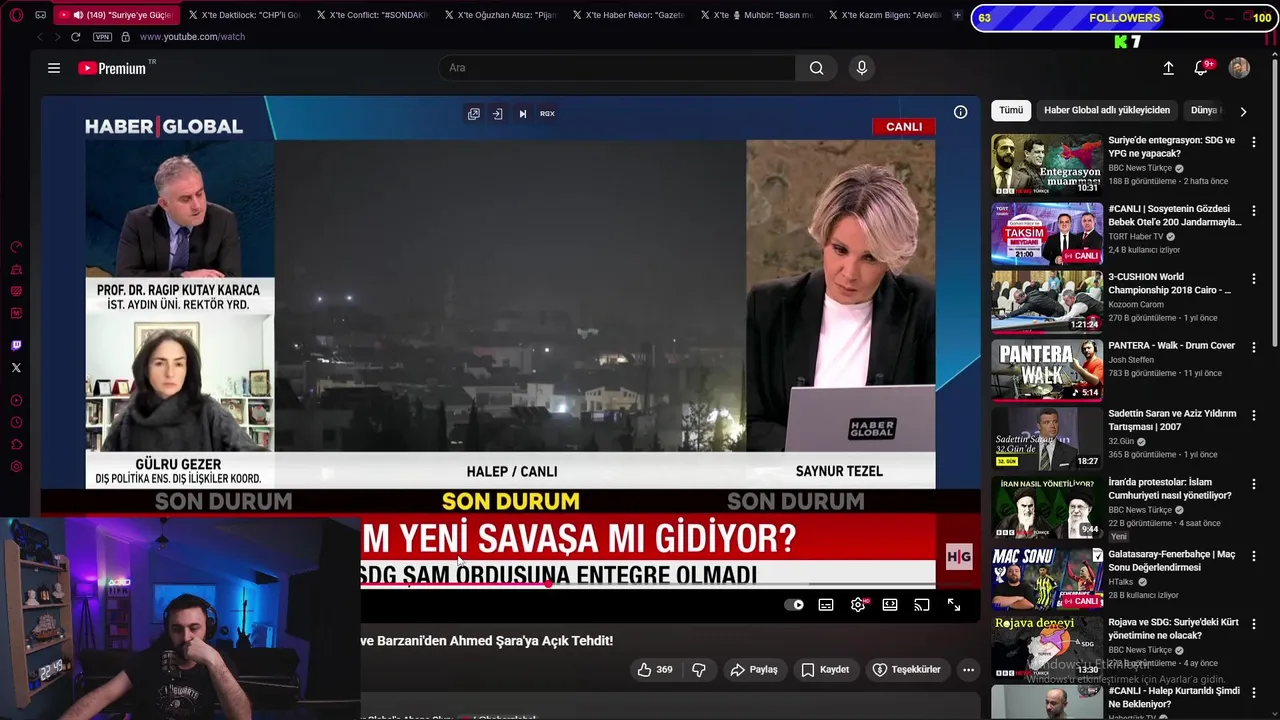Select the Haber Global adlı yükleyiciden chip
The image size is (1280, 720).
click(1107, 110)
